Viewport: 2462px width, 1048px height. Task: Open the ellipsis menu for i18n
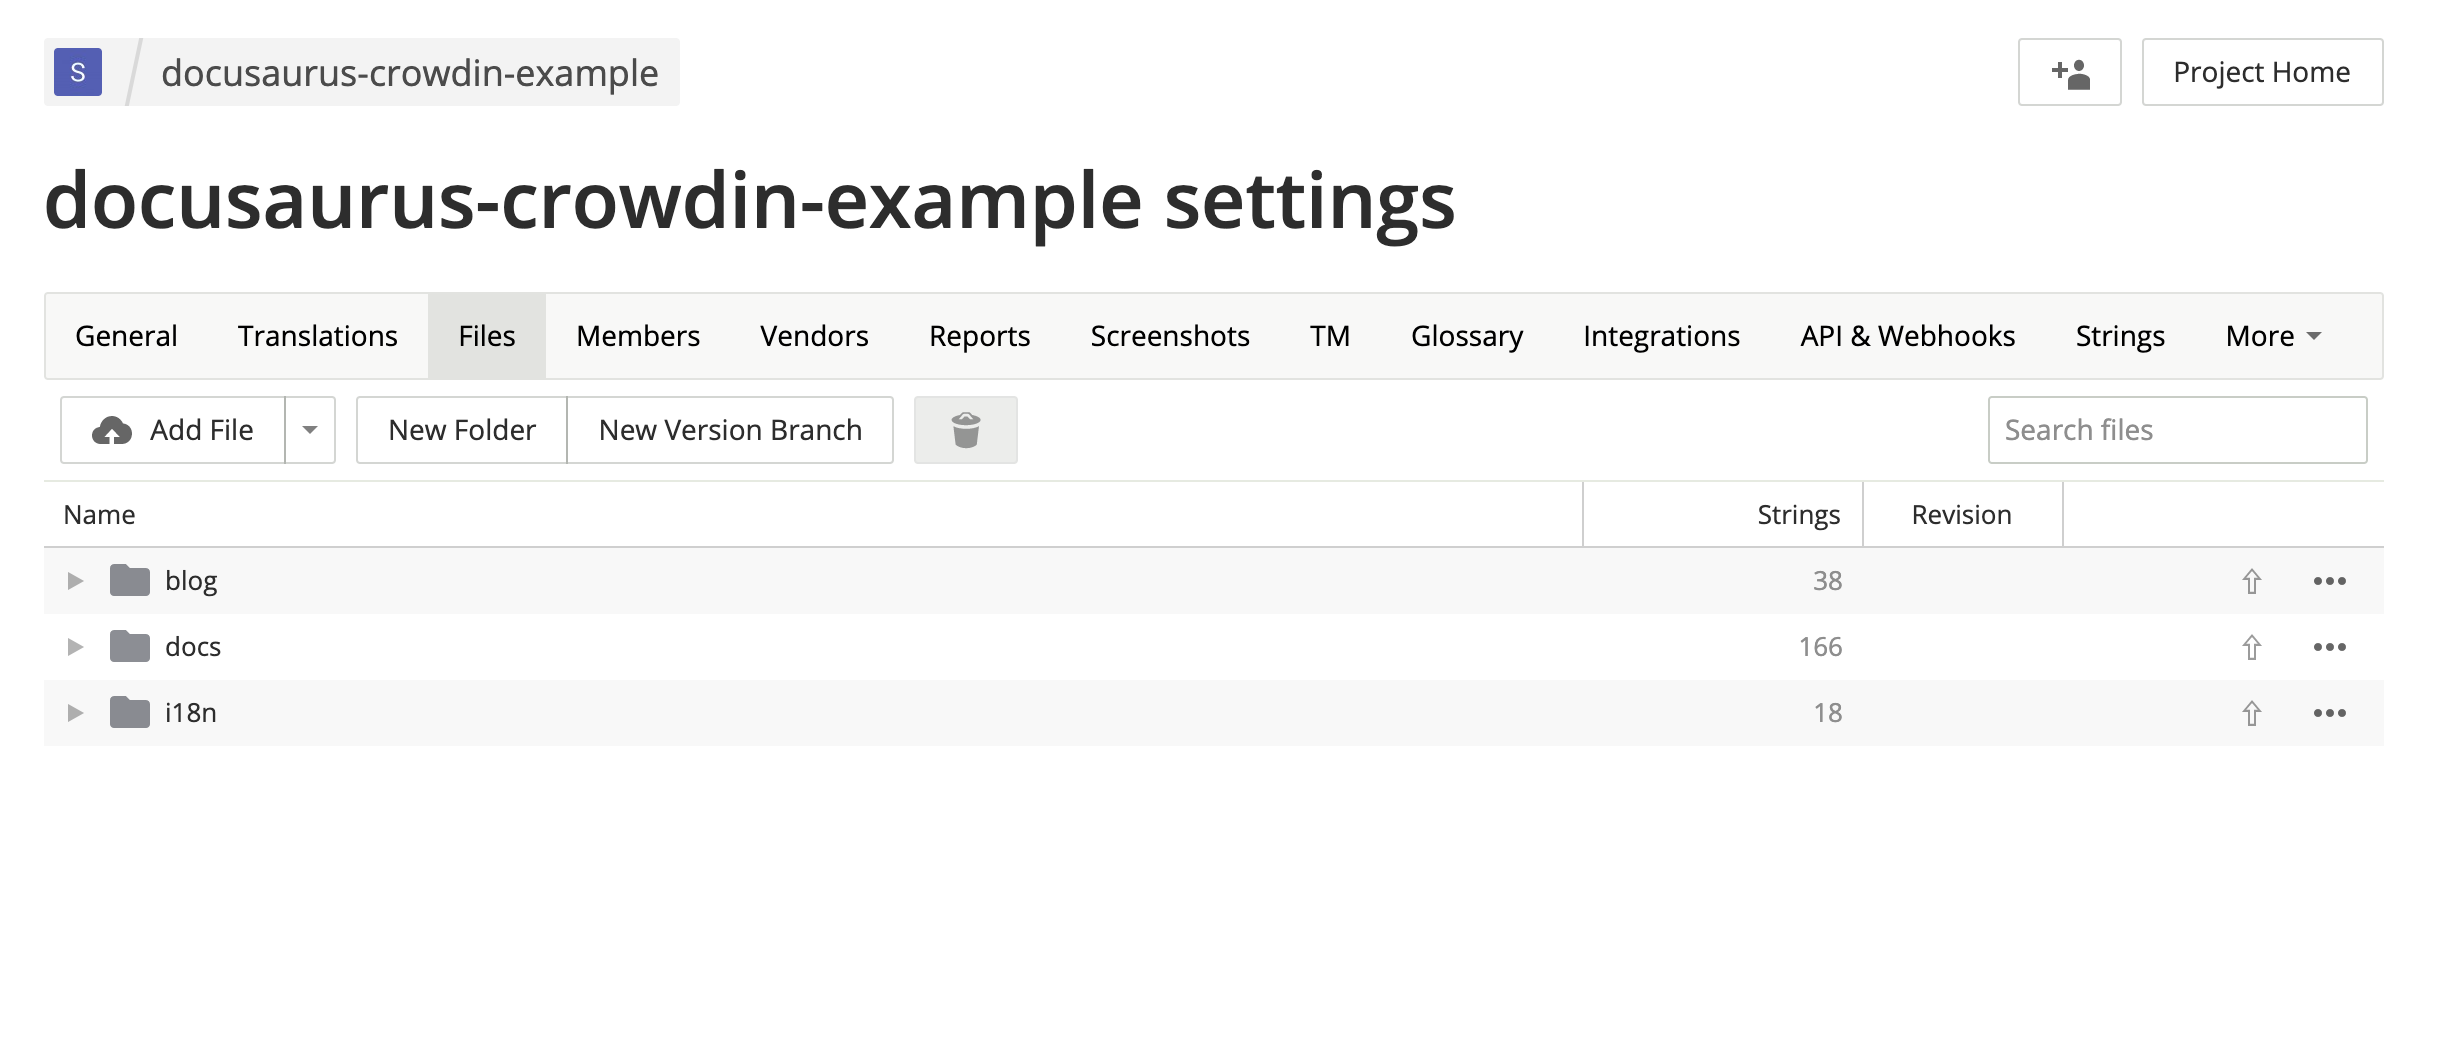2330,712
